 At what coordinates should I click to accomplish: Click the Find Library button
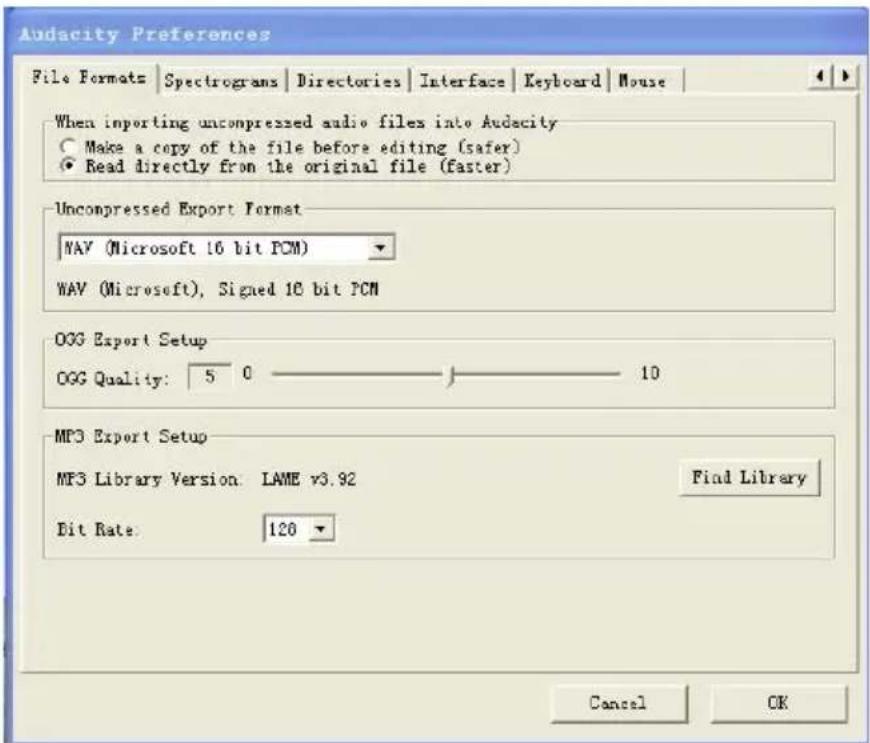coord(749,478)
